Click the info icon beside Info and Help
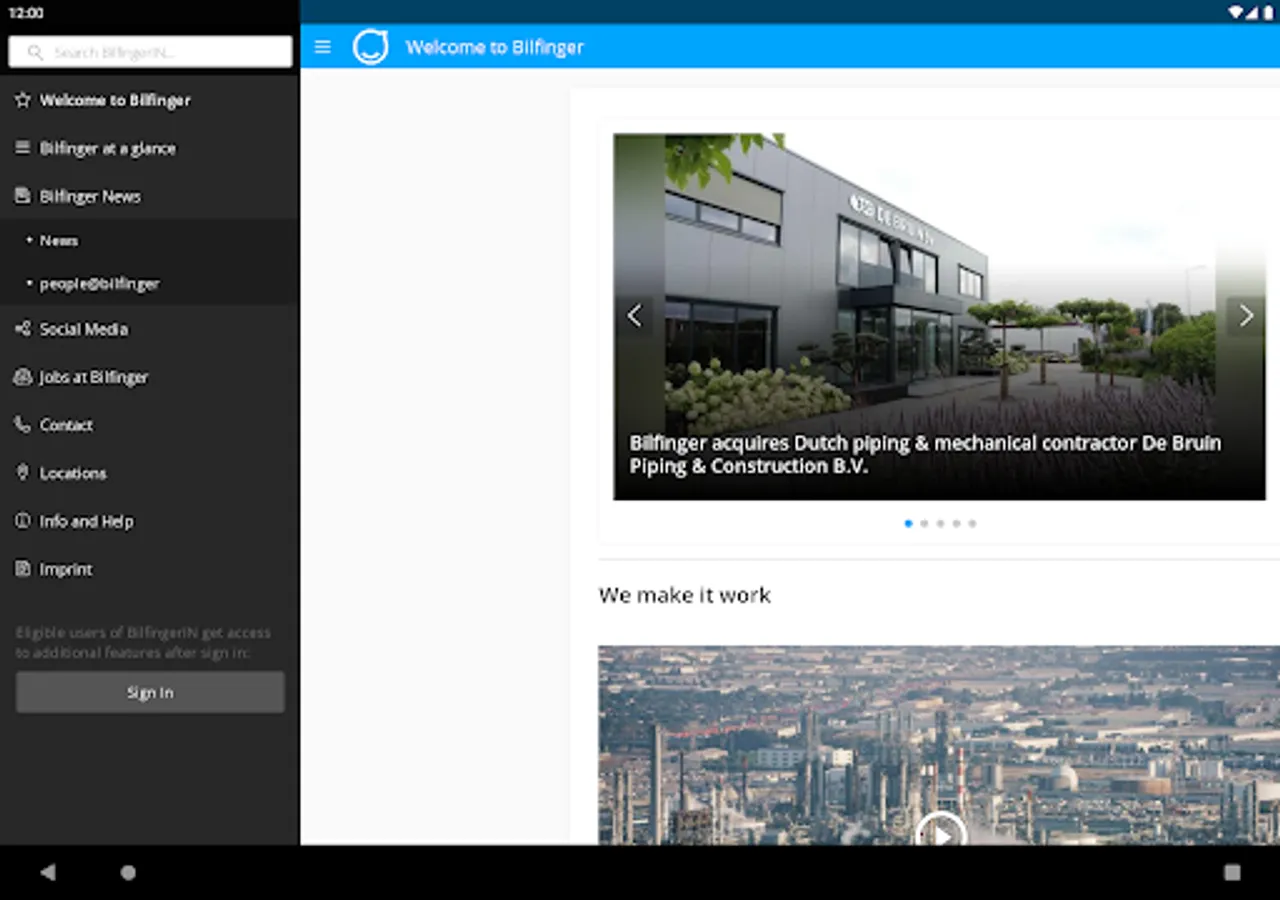Screen dimensions: 1280x900 tap(22, 521)
